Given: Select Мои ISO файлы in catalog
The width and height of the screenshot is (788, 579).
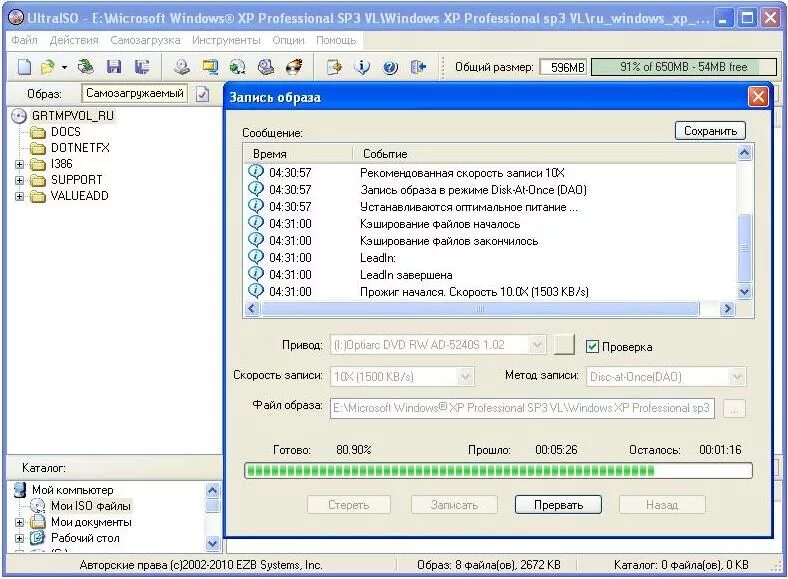Looking at the screenshot, I should tap(90, 506).
